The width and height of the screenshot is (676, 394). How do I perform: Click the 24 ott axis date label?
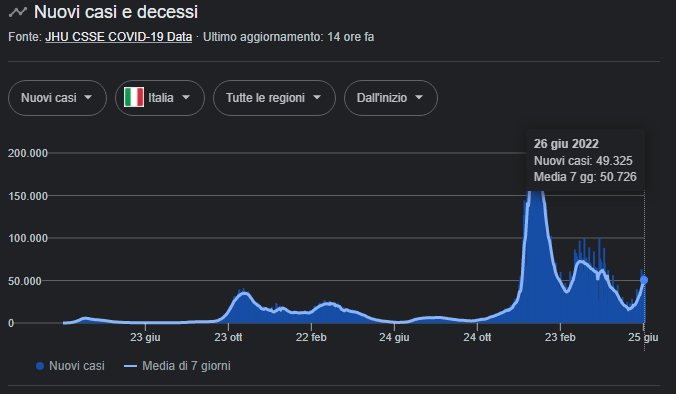pyautogui.click(x=477, y=337)
